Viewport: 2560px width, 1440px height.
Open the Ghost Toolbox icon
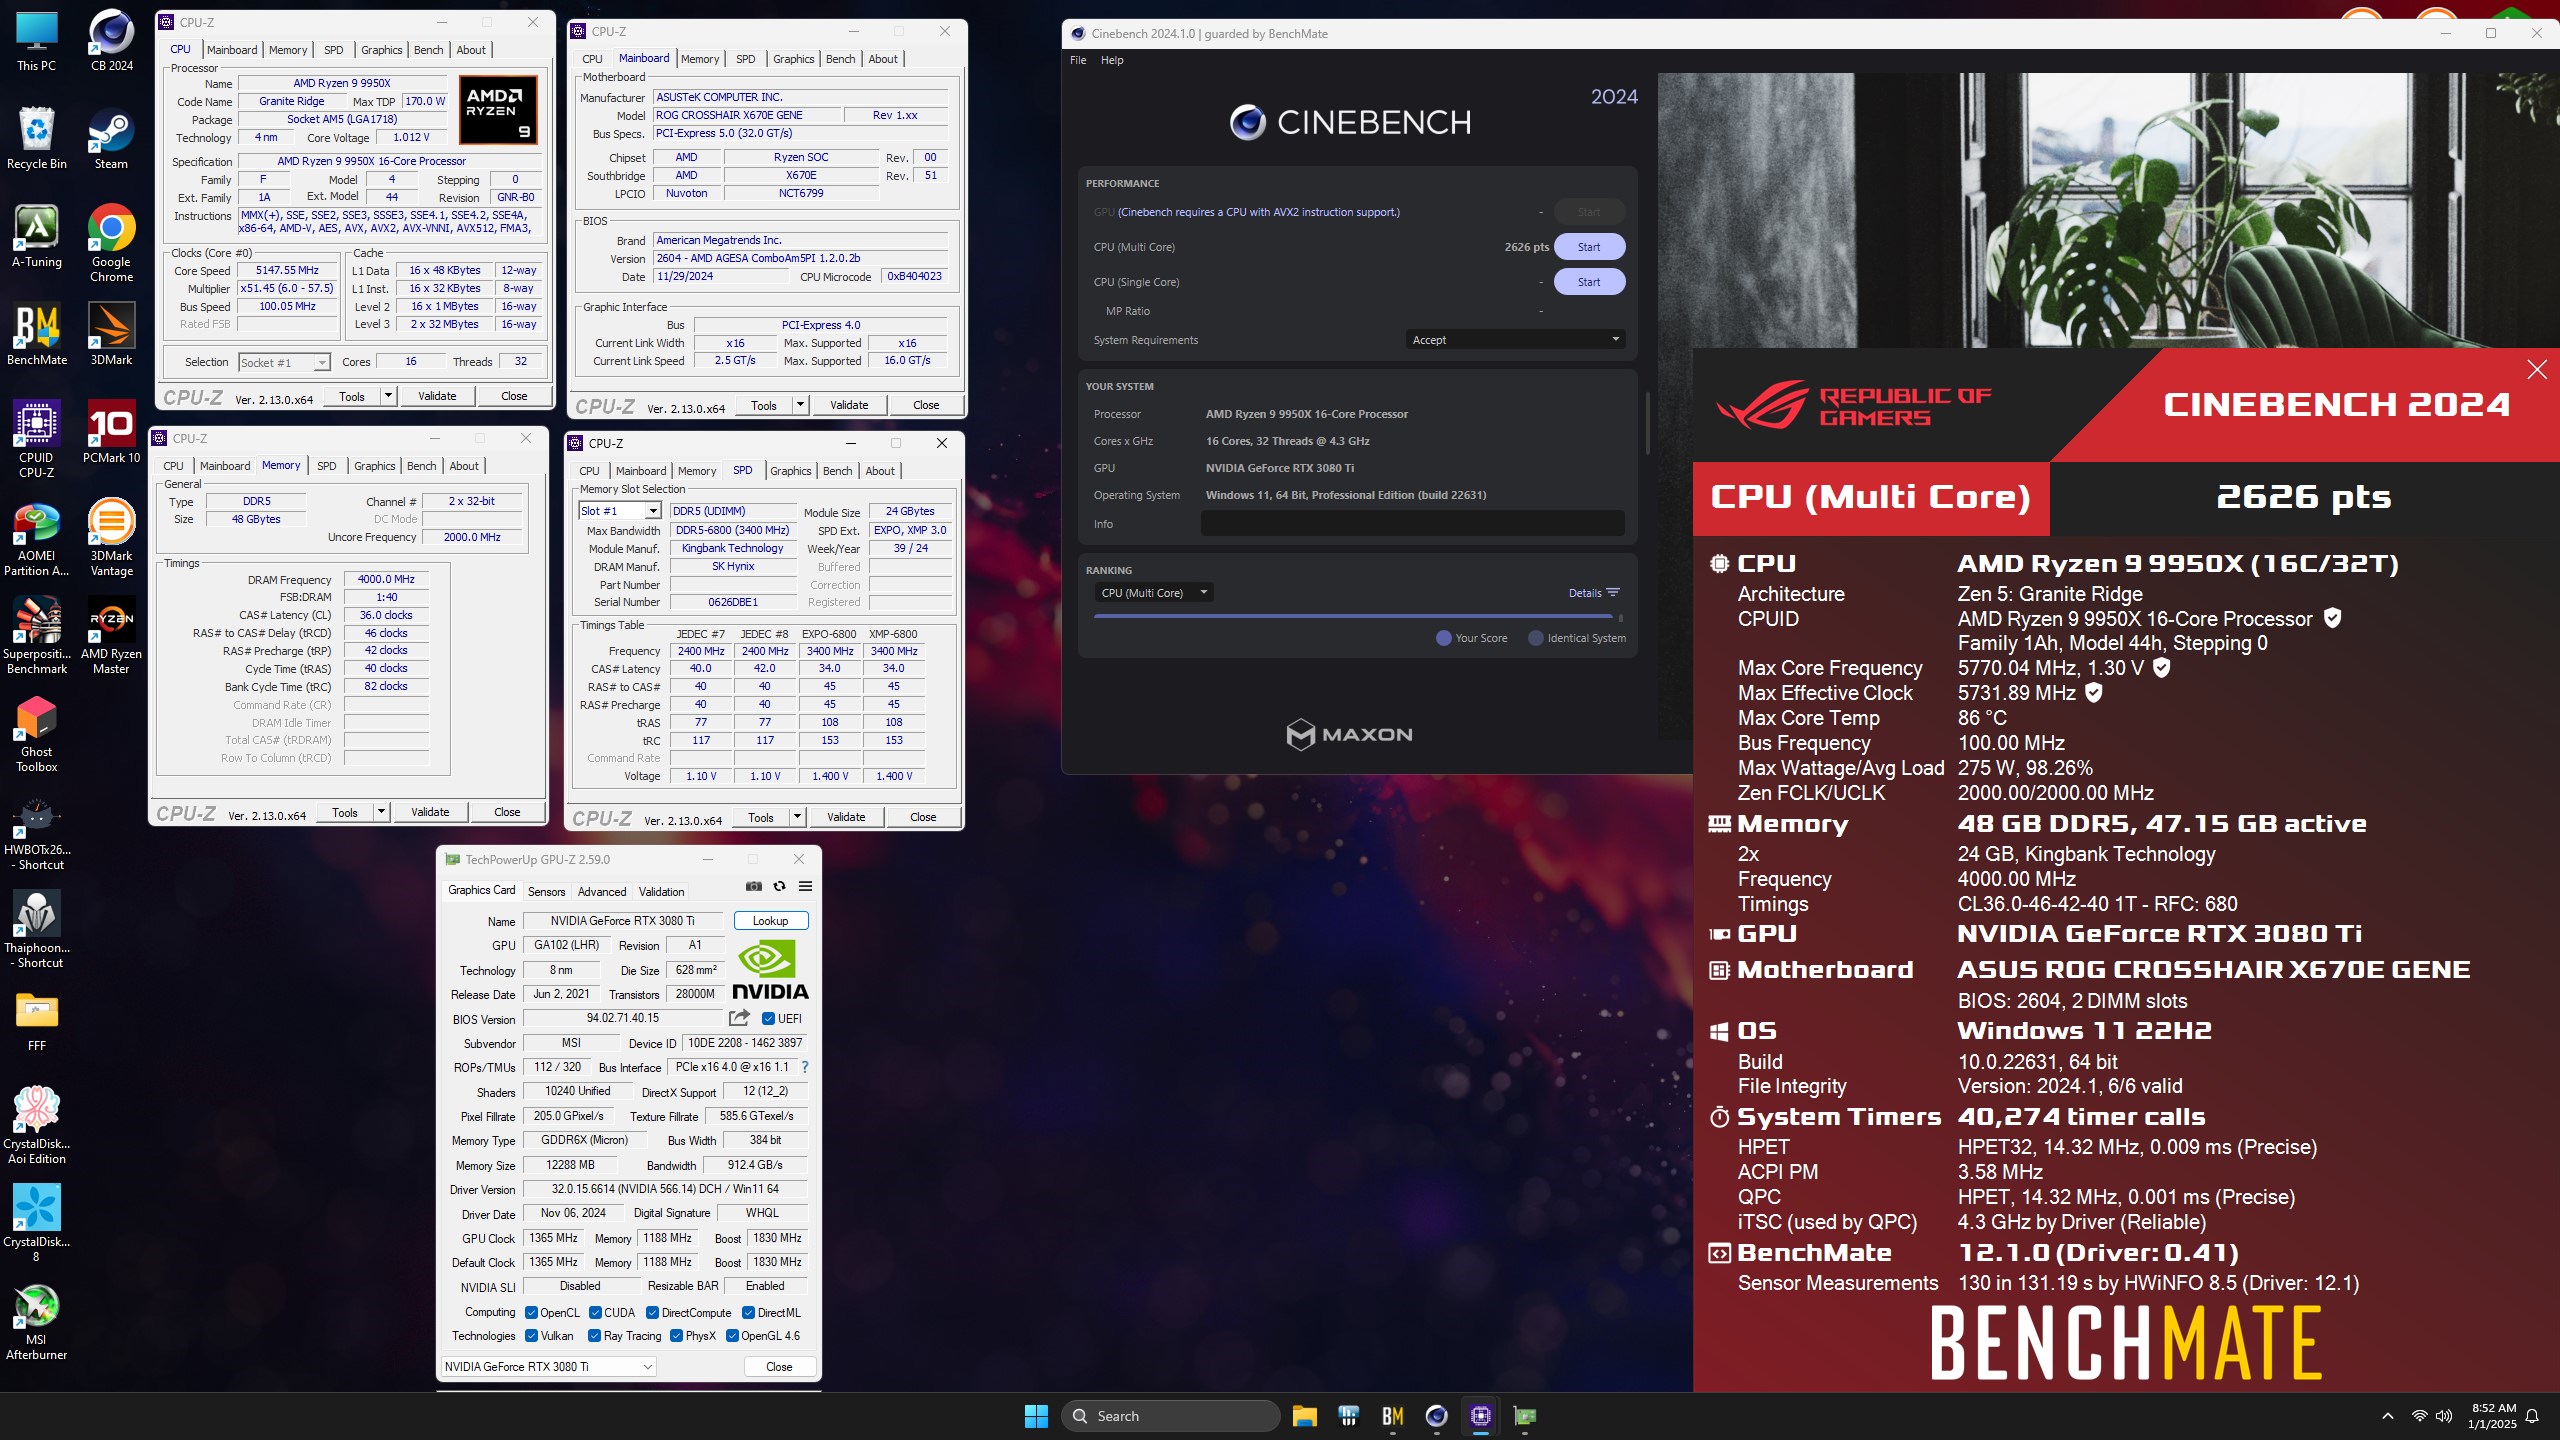click(x=37, y=734)
